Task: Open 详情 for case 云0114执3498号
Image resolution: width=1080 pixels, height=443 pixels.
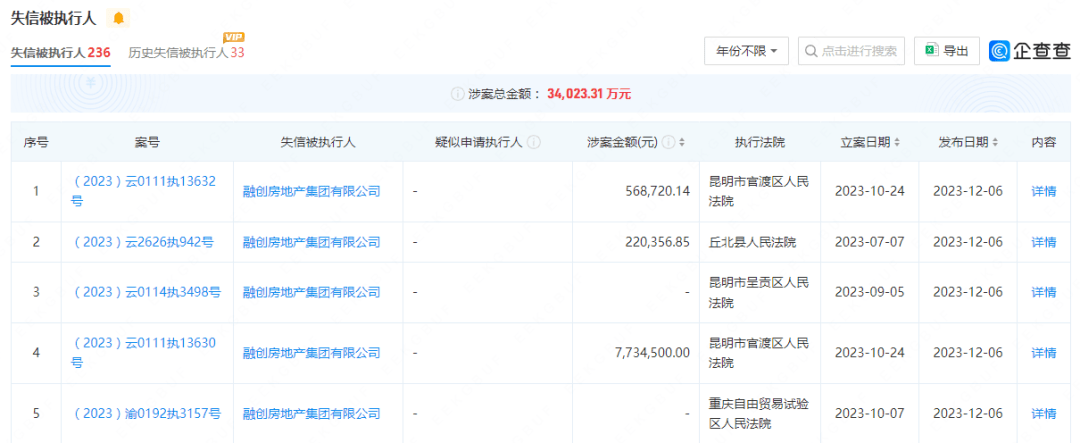Action: (1043, 292)
